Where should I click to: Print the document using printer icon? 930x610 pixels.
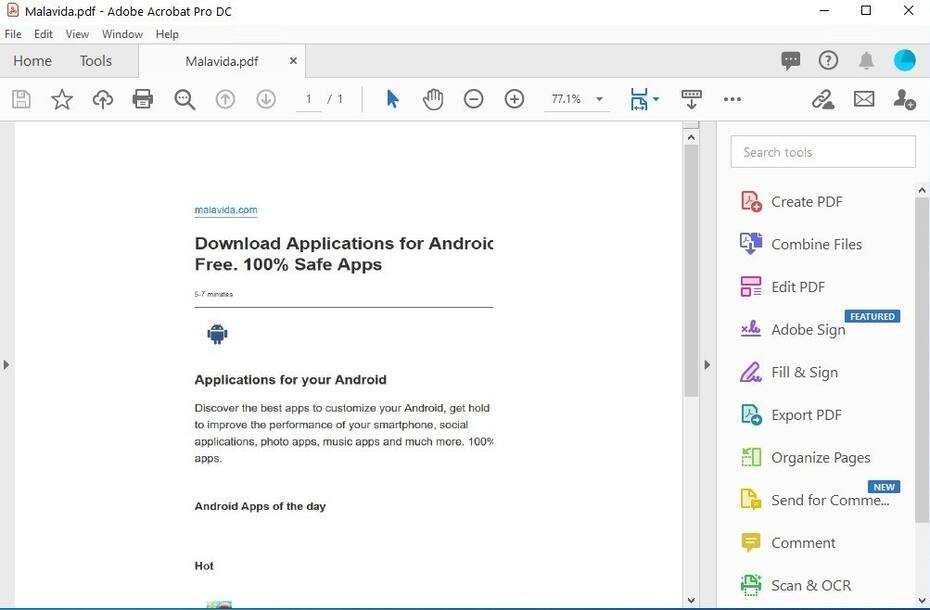[143, 99]
